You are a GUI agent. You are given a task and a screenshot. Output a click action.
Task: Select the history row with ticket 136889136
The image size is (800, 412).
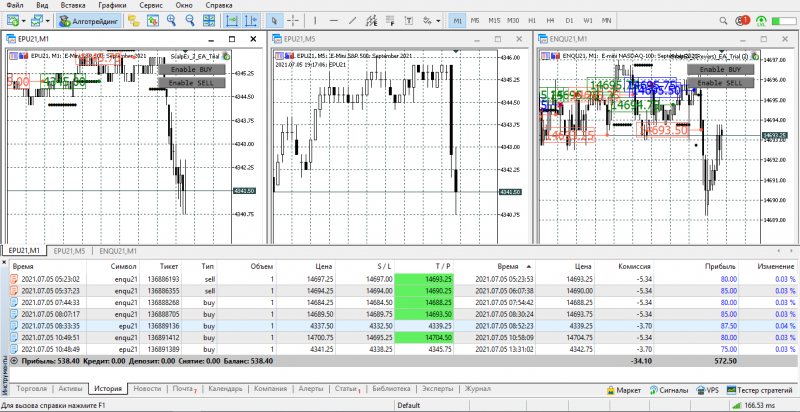coord(403,325)
